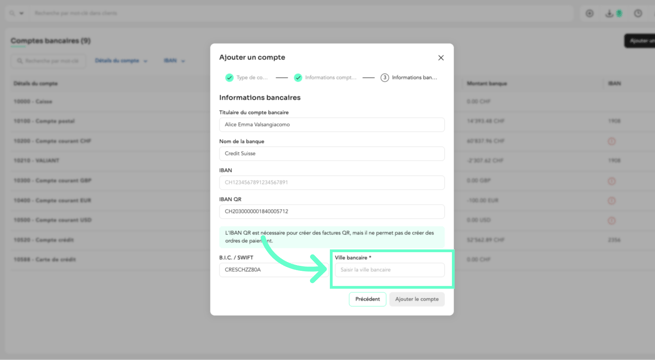Viewport: 655px width, 360px height.
Task: Click the Précédent button
Action: [x=368, y=299]
